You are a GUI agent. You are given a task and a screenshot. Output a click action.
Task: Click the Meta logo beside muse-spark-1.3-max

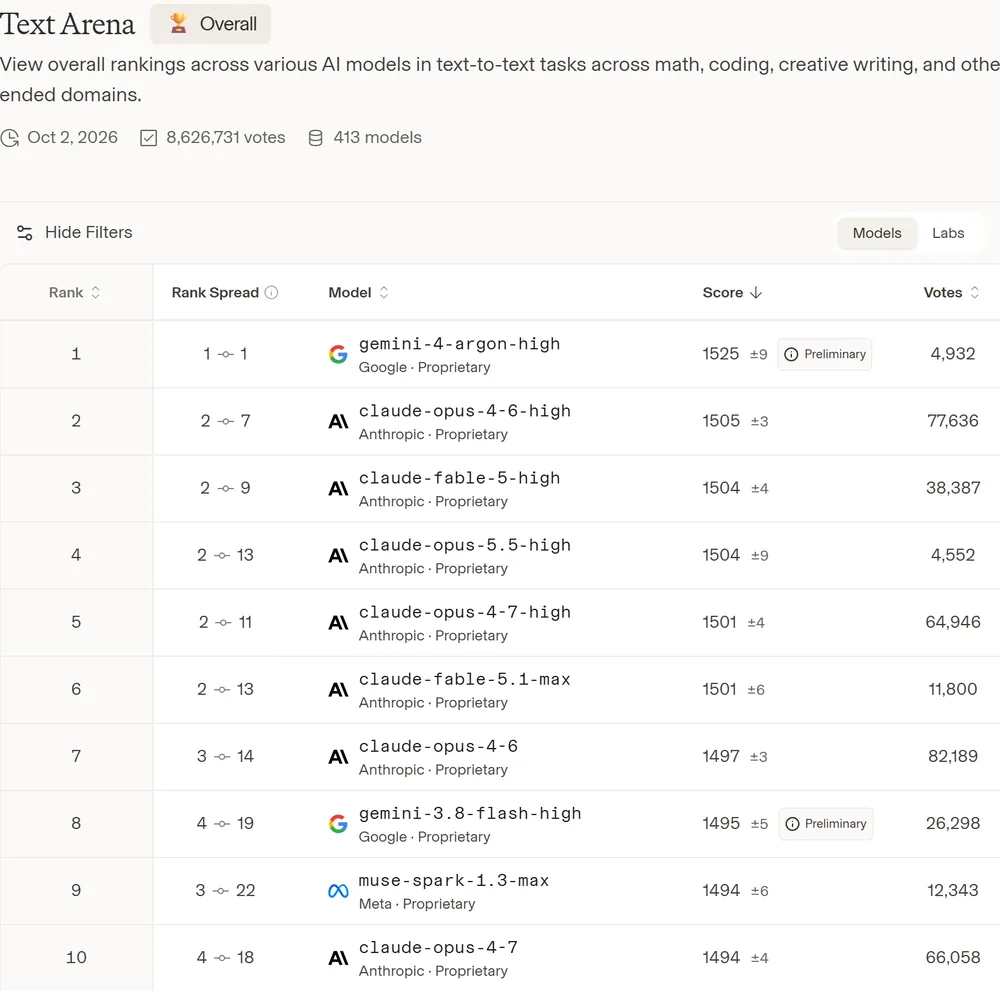click(x=338, y=890)
